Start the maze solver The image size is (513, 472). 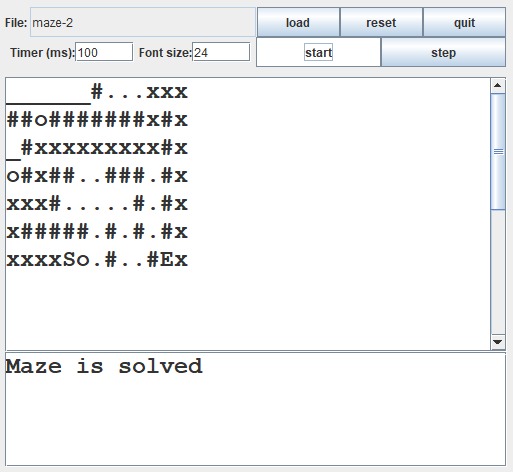pyautogui.click(x=318, y=52)
